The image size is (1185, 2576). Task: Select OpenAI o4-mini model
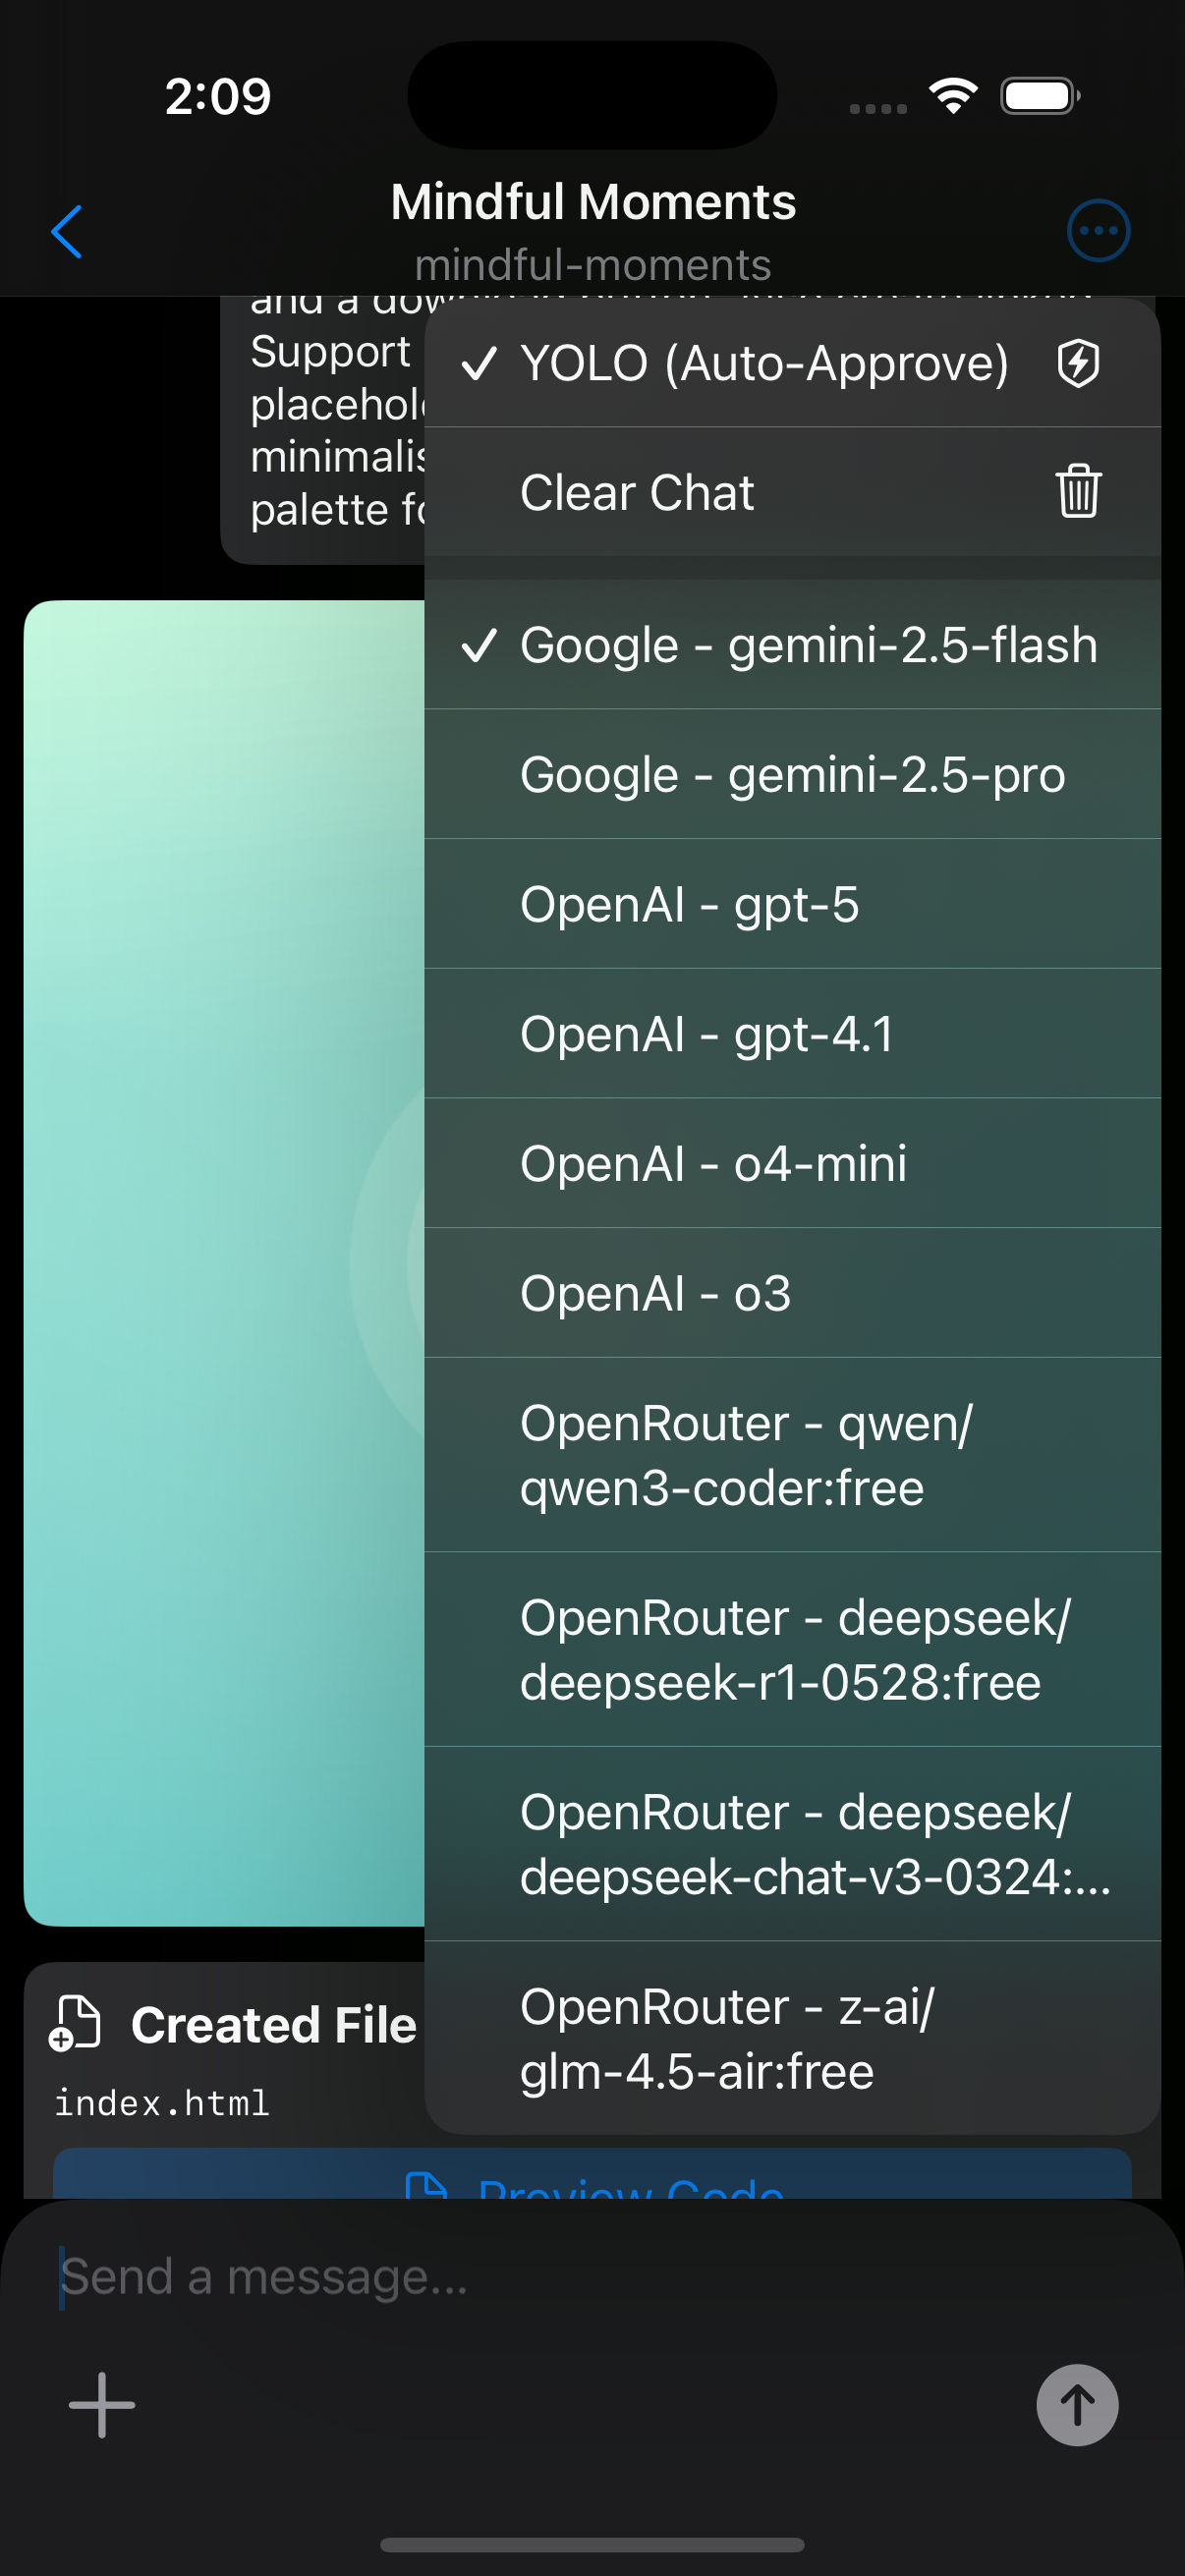(x=713, y=1162)
